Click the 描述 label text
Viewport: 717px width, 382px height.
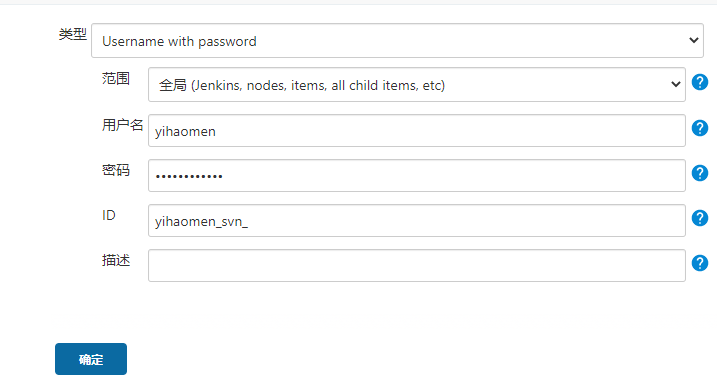pos(116,260)
